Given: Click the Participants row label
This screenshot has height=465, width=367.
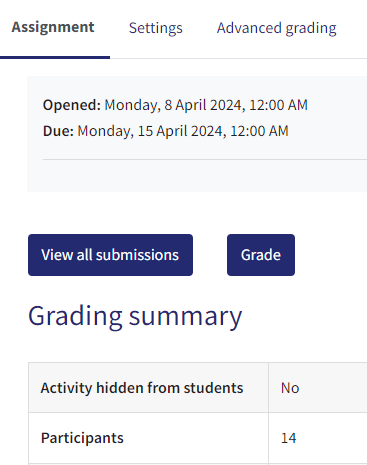Looking at the screenshot, I should 82,438.
